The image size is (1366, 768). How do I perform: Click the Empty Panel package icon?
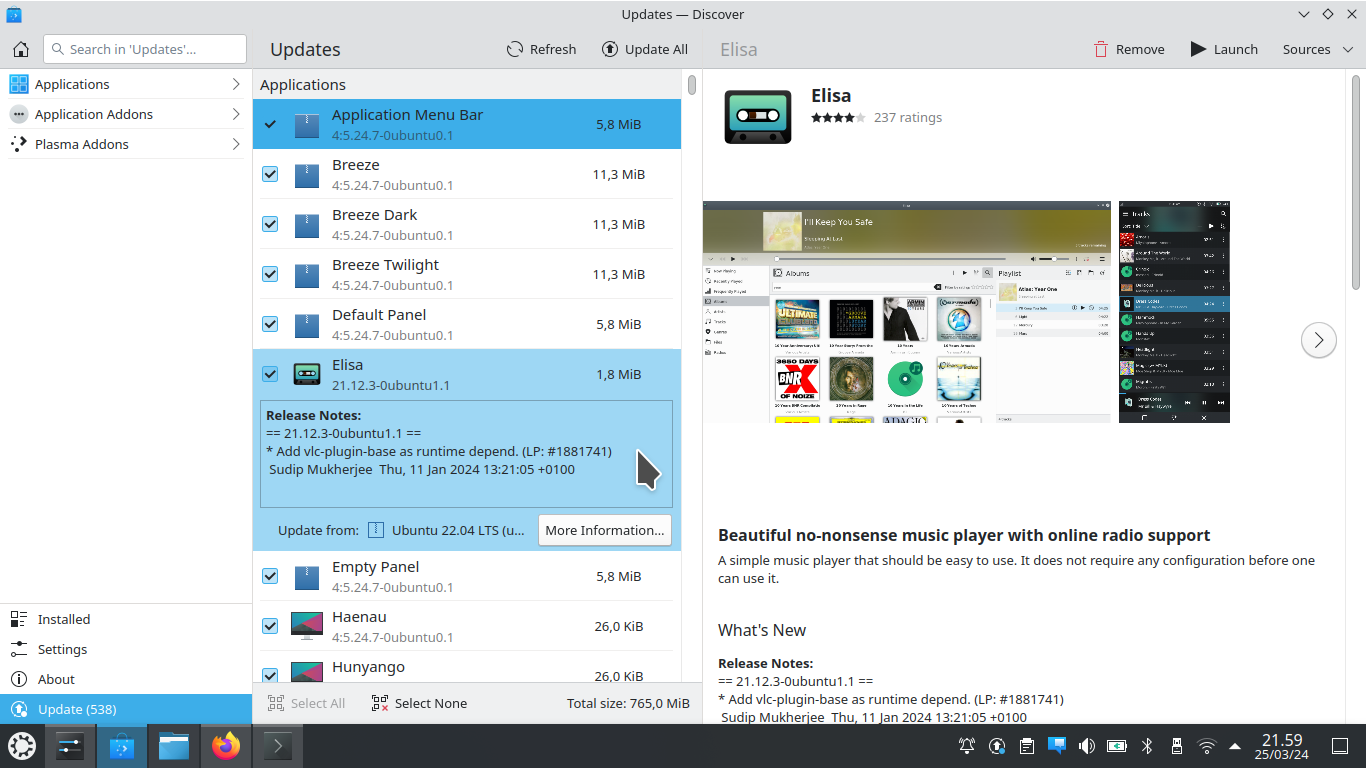pyautogui.click(x=307, y=577)
